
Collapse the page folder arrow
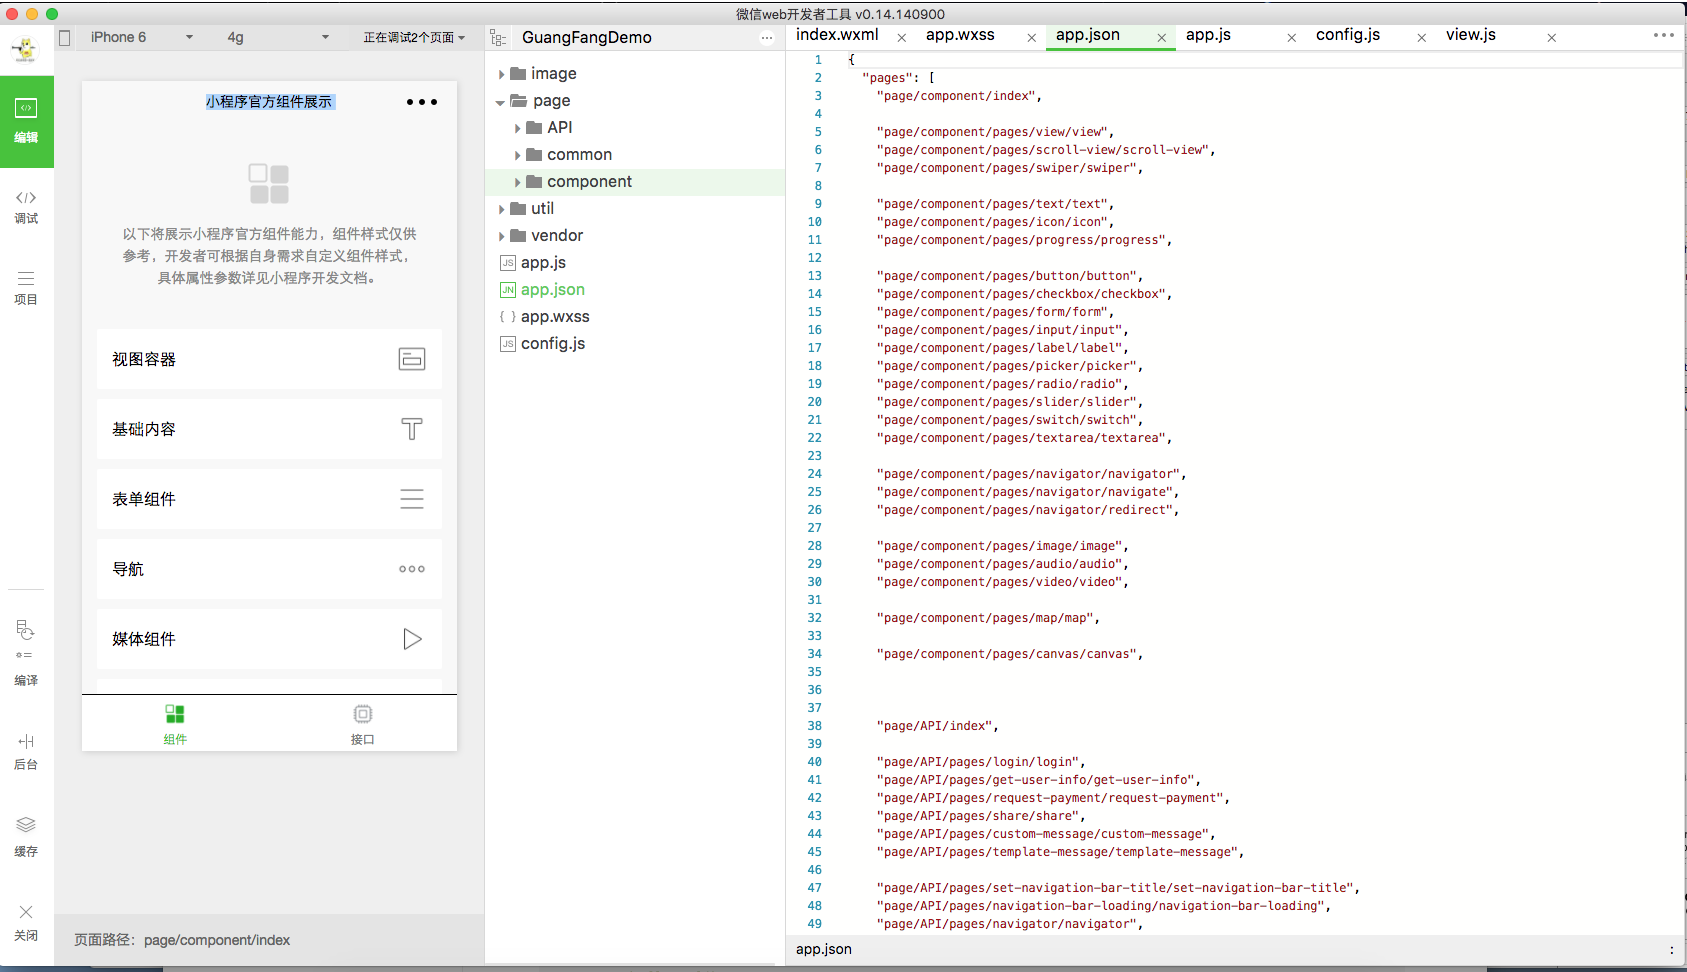pos(500,102)
